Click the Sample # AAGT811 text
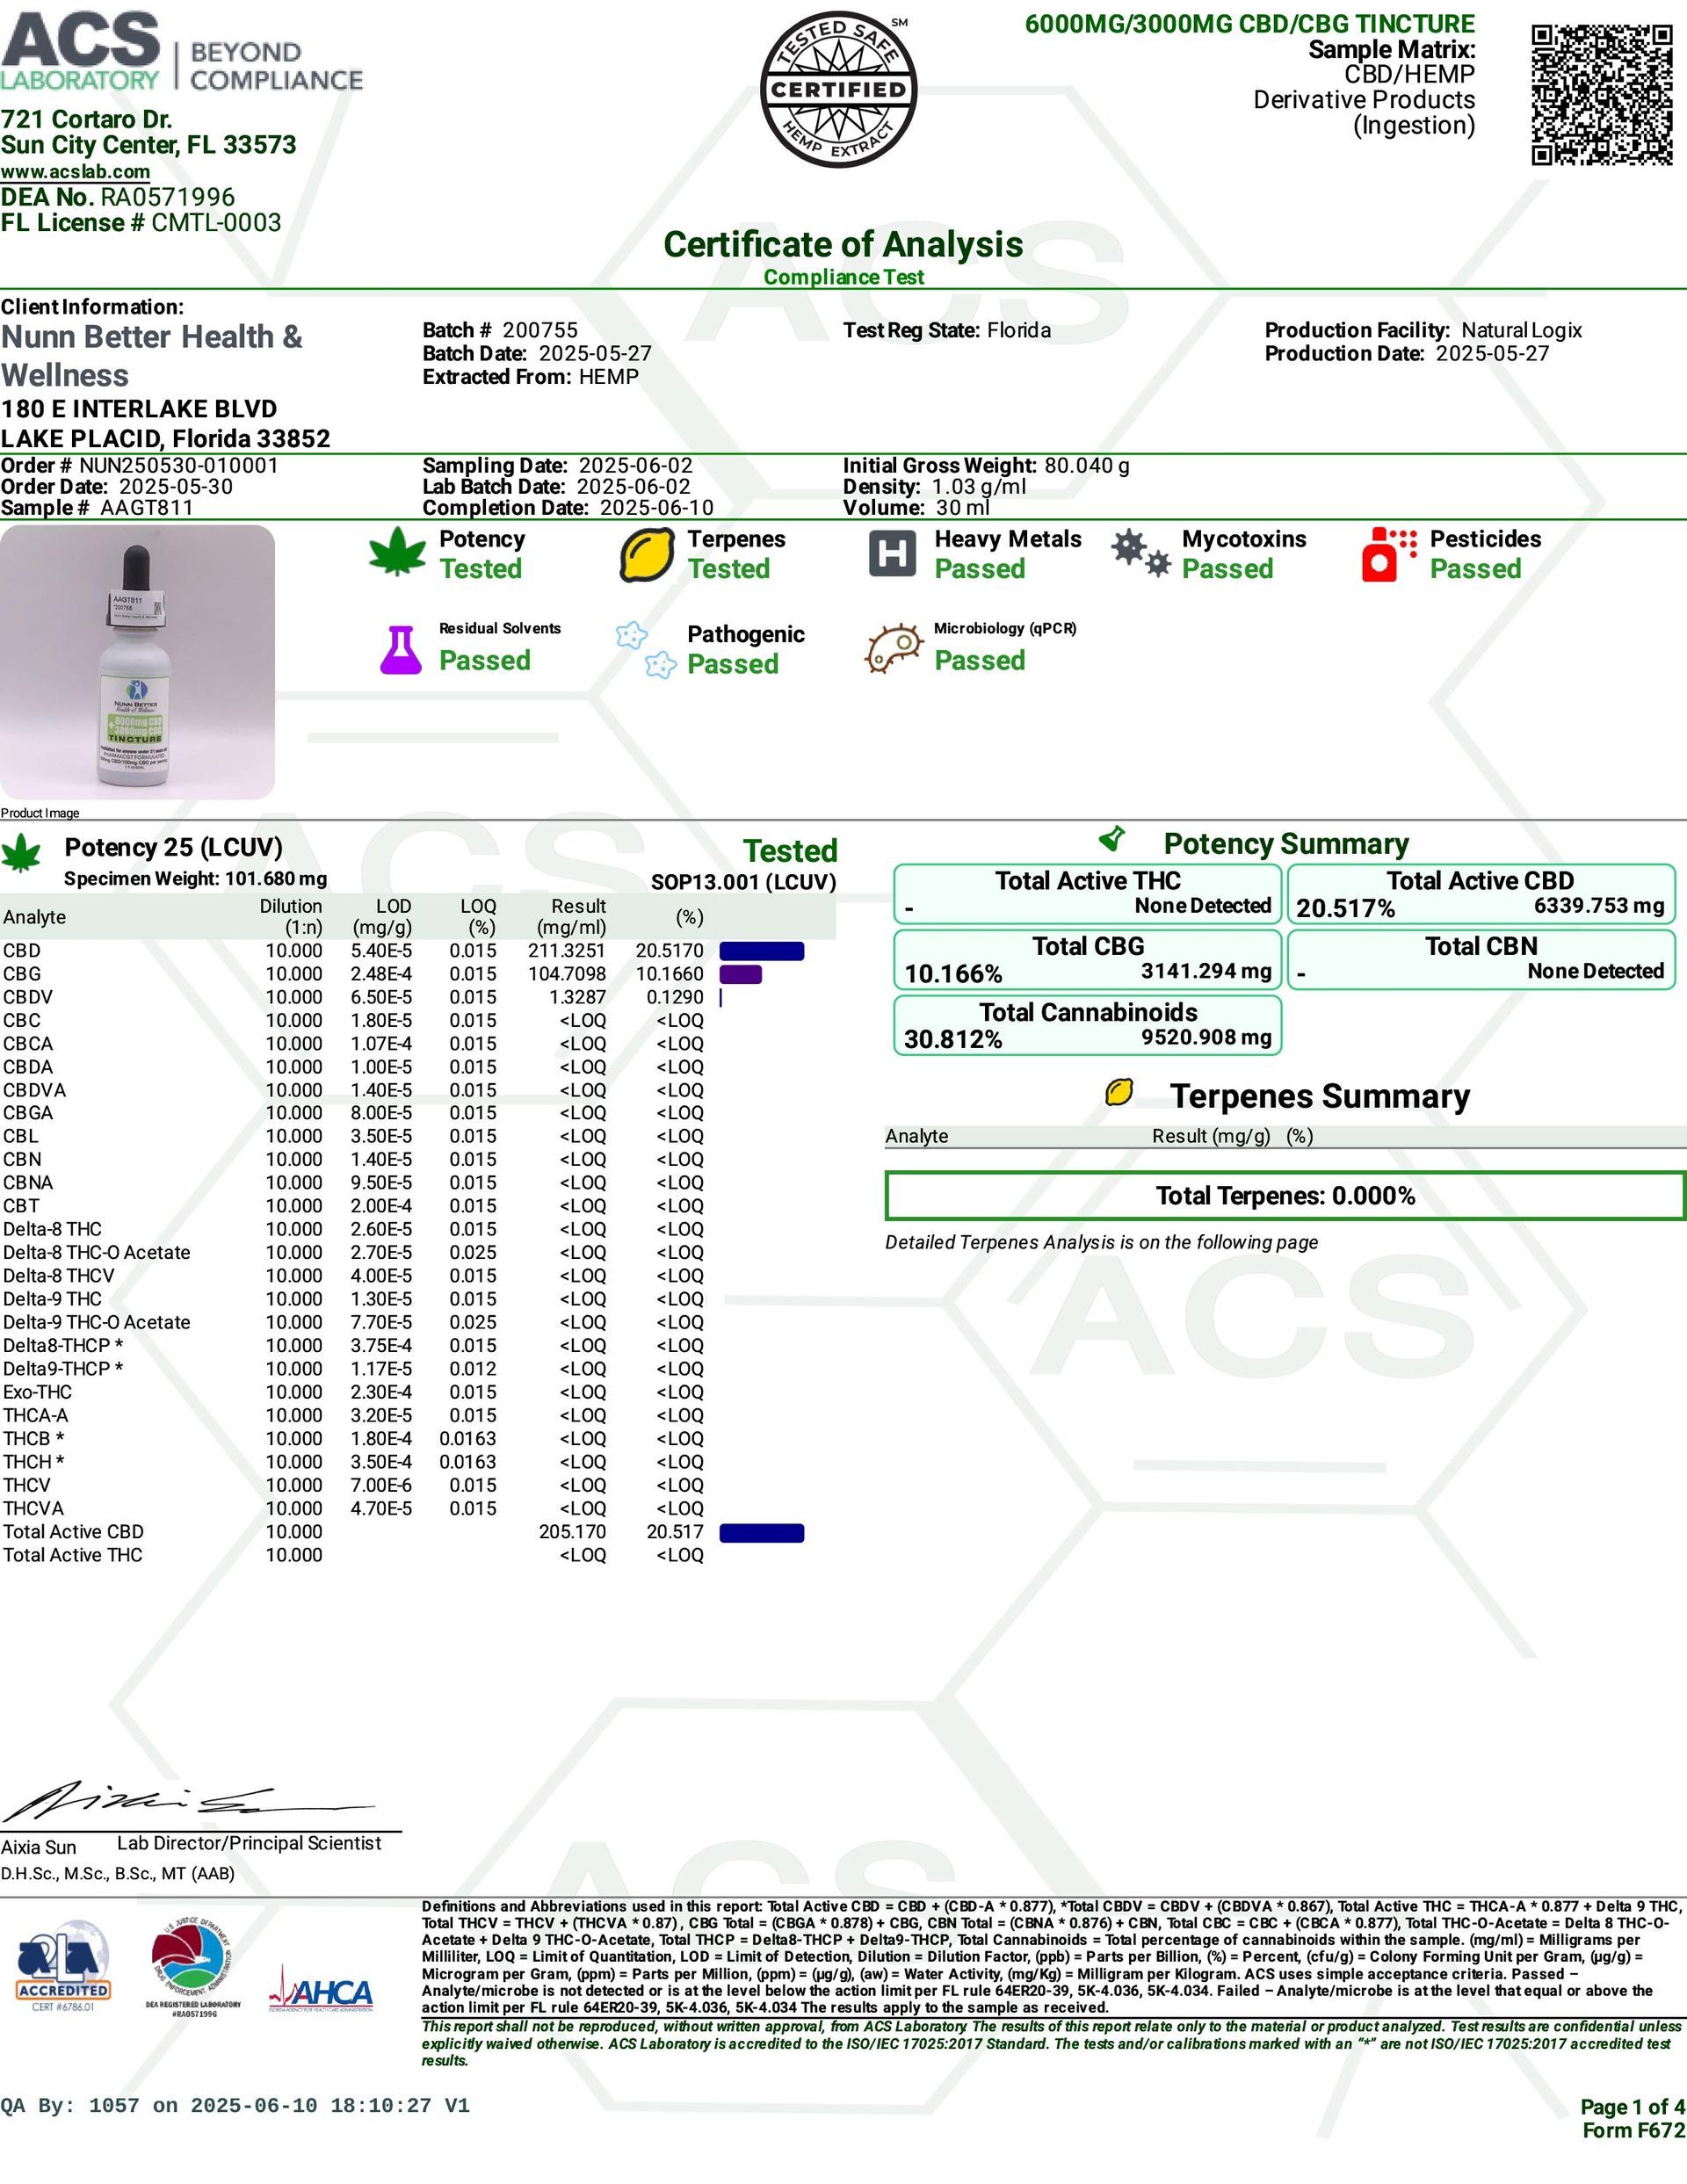 pyautogui.click(x=97, y=507)
